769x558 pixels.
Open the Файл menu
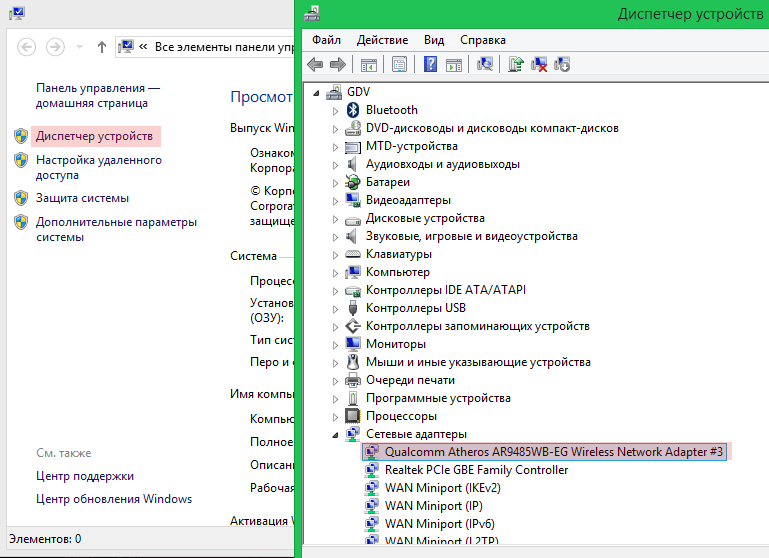[x=326, y=40]
